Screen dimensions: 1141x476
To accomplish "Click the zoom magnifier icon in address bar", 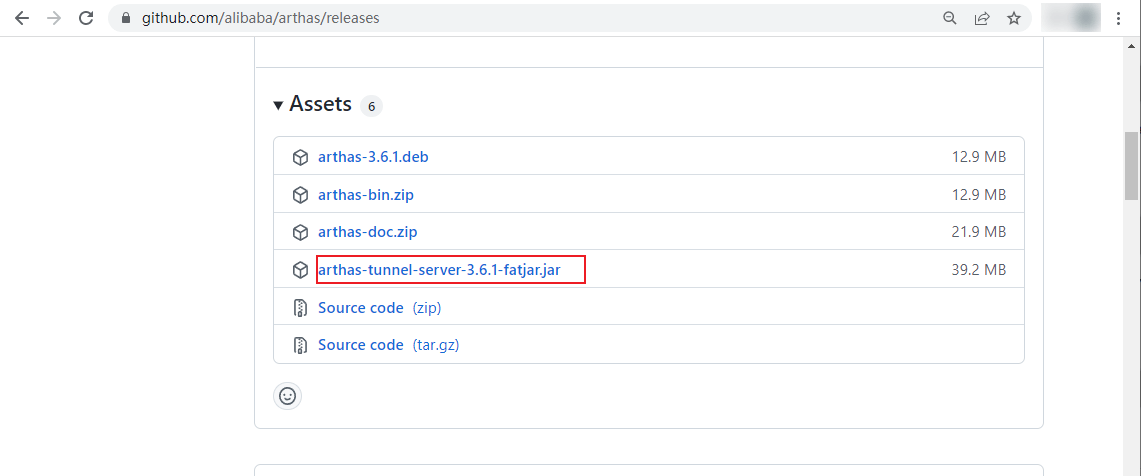I will [950, 18].
